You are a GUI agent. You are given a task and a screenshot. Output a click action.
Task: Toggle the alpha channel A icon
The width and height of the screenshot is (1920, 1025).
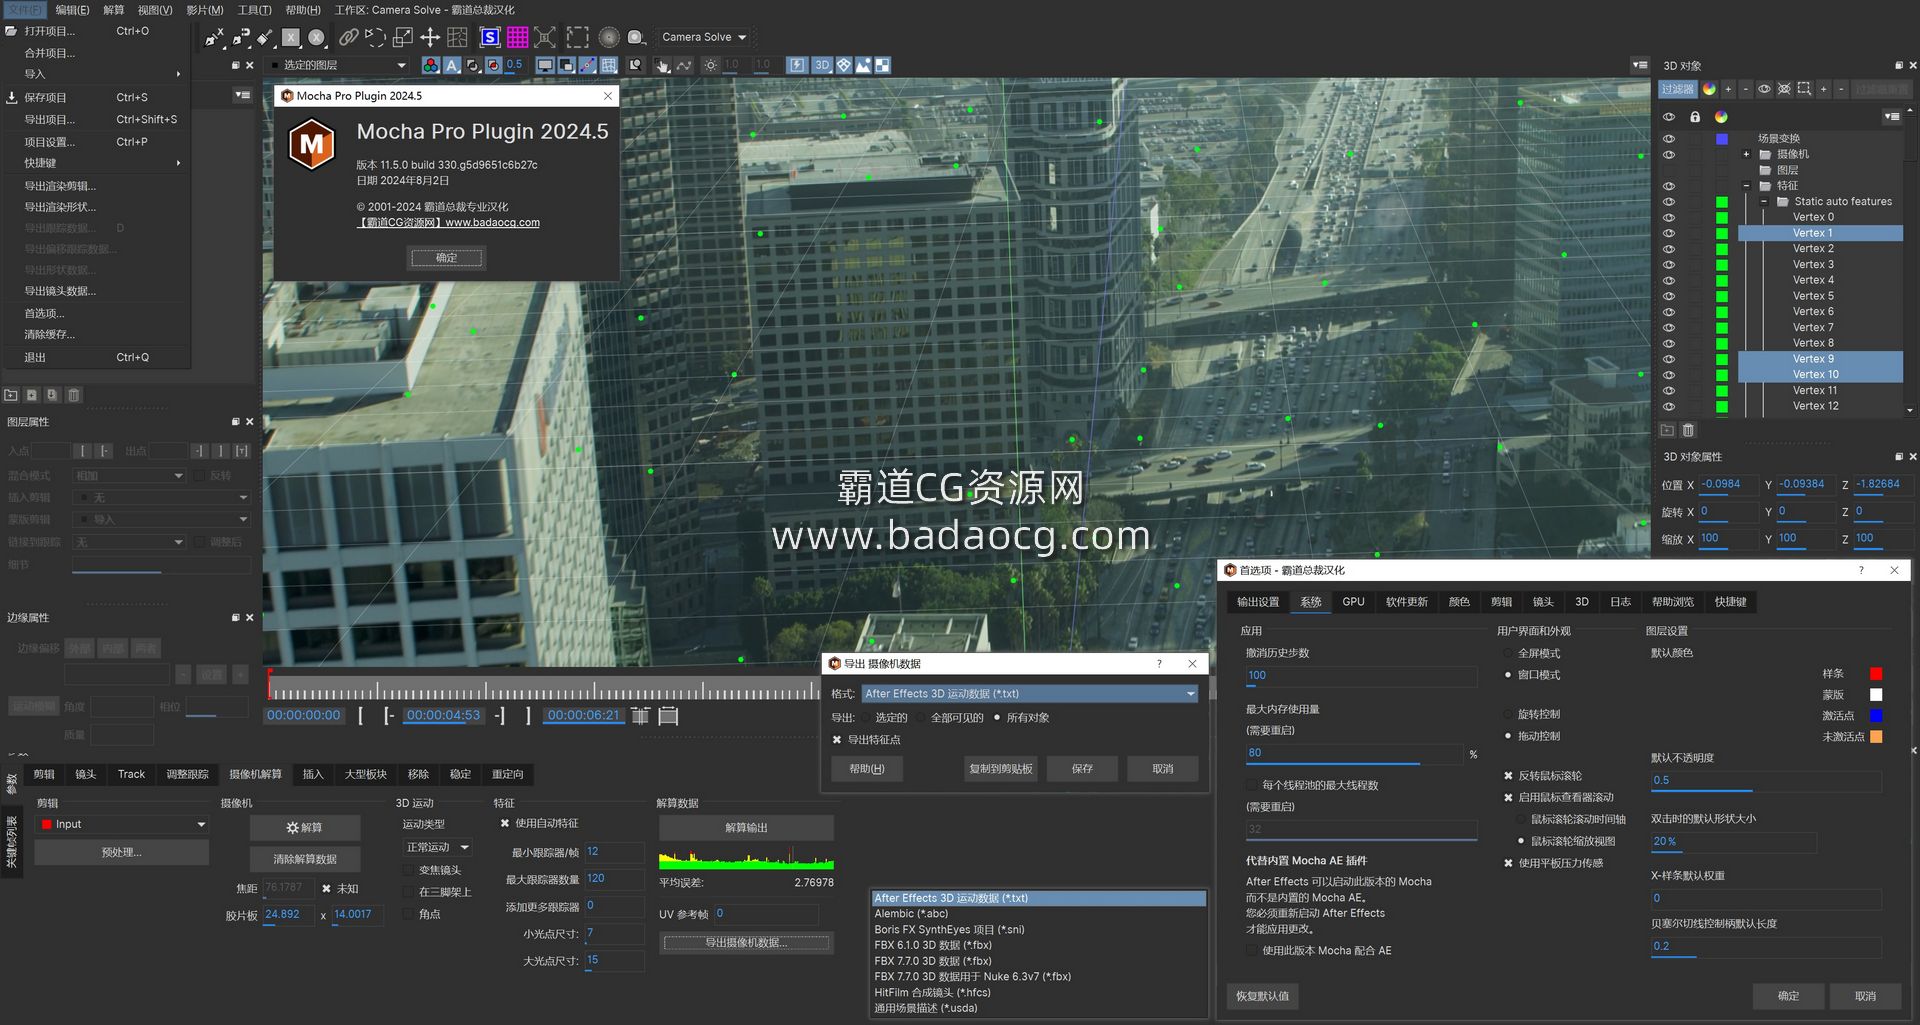point(452,65)
